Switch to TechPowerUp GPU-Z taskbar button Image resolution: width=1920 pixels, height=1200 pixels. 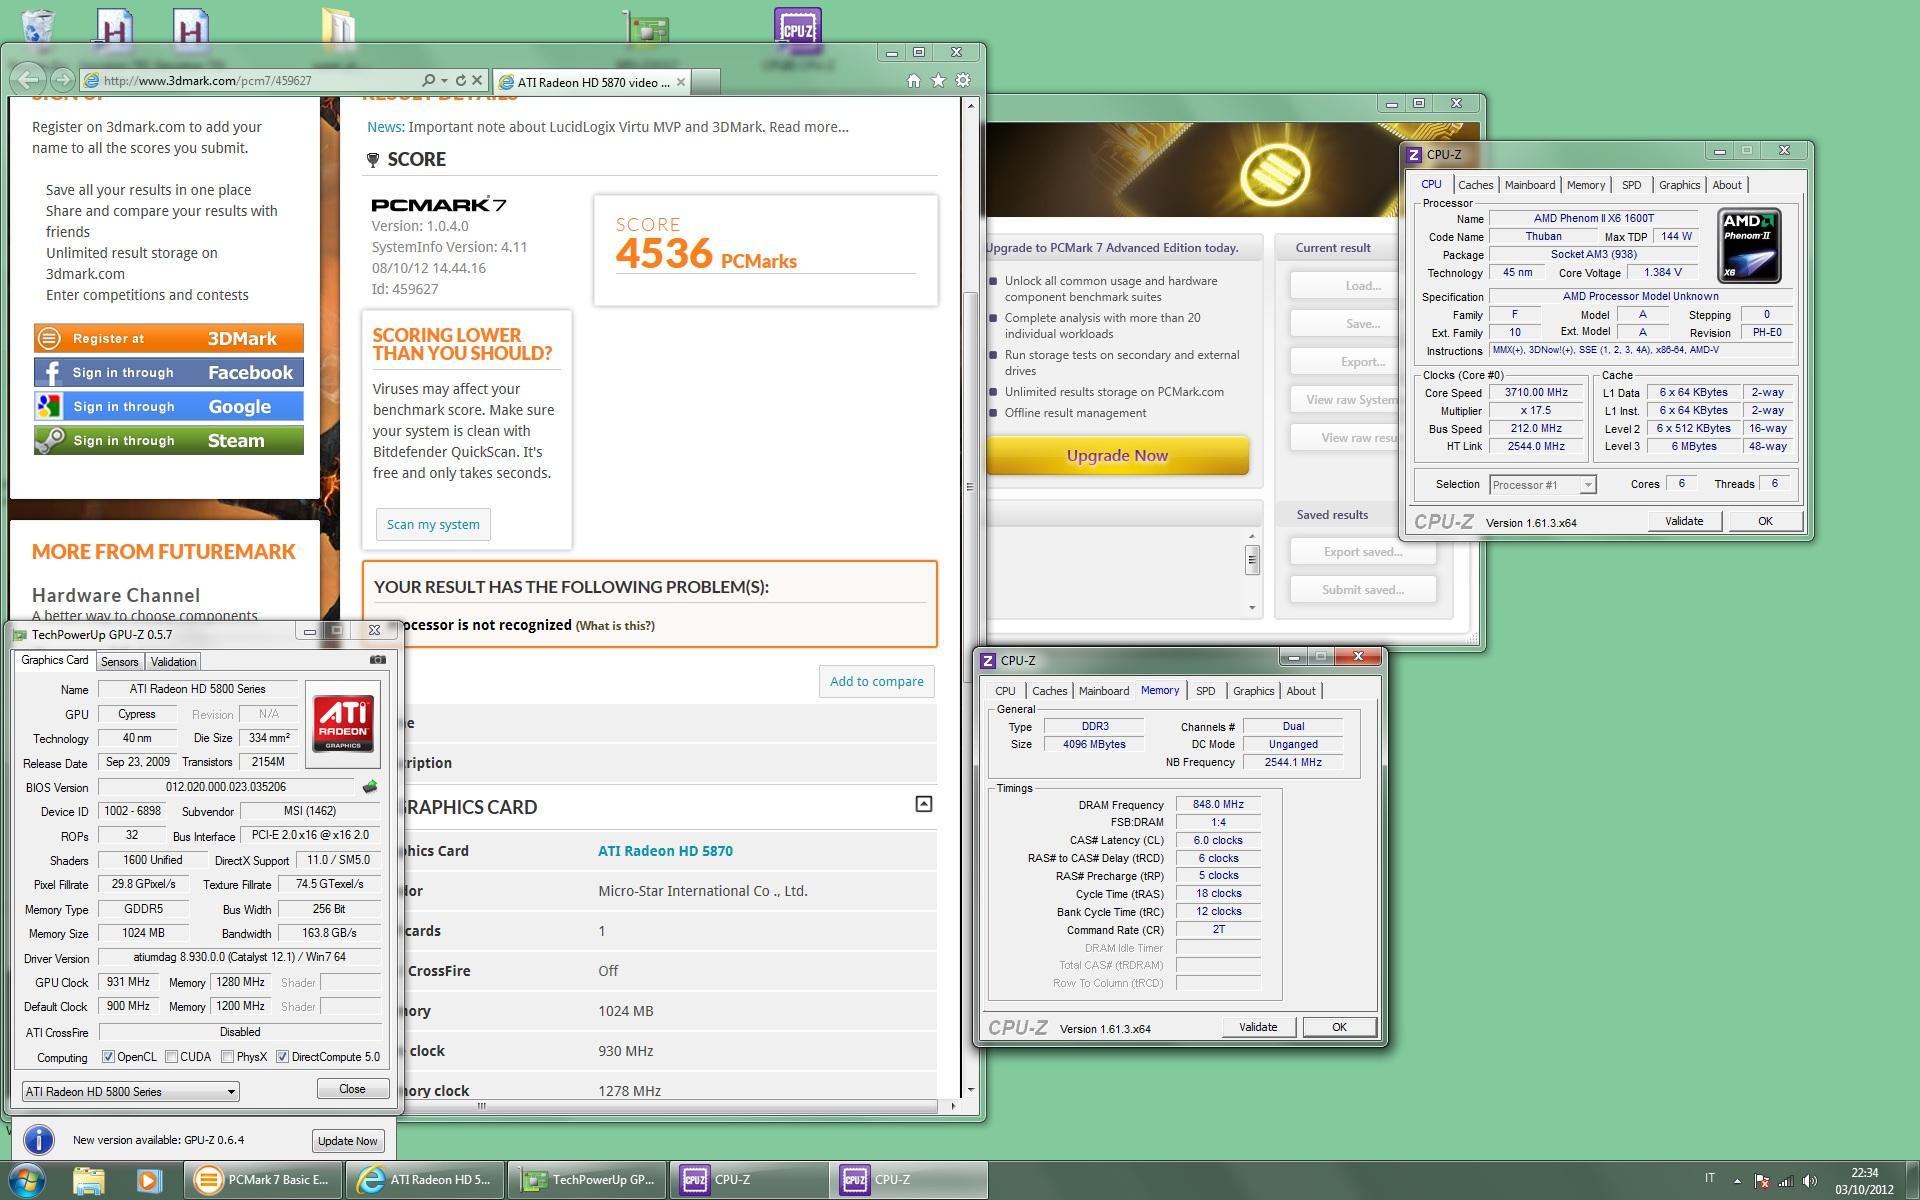point(588,1180)
